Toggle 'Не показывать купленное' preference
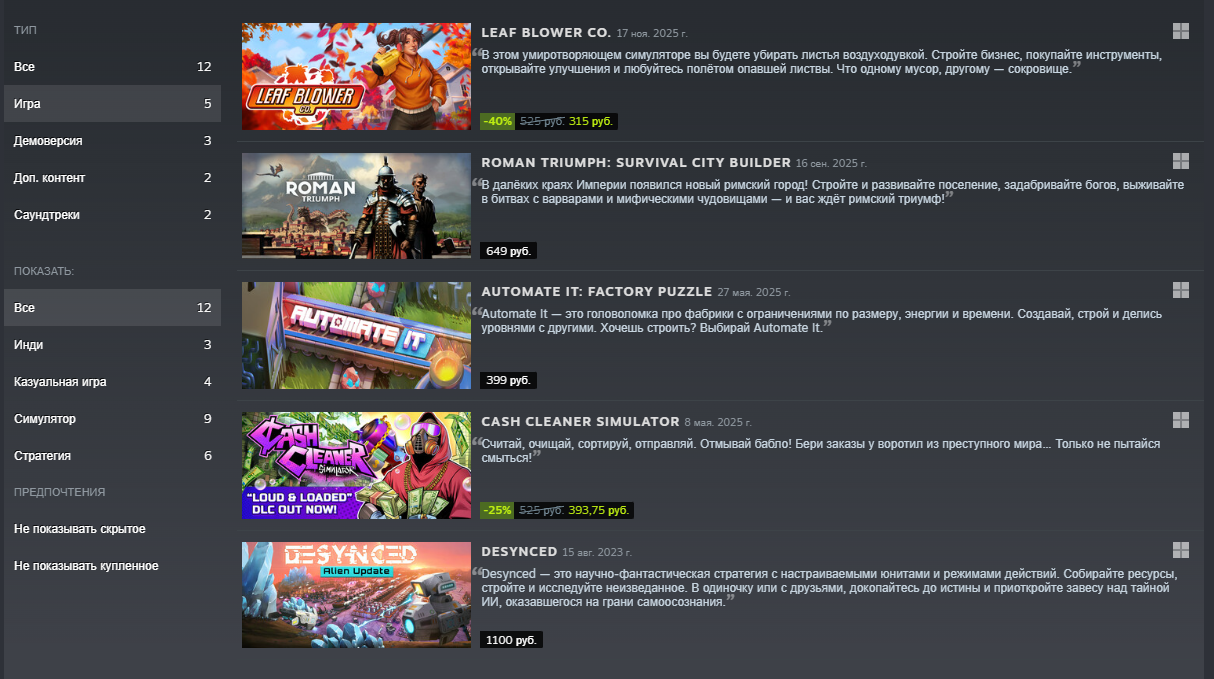Image resolution: width=1214 pixels, height=679 pixels. coord(86,565)
